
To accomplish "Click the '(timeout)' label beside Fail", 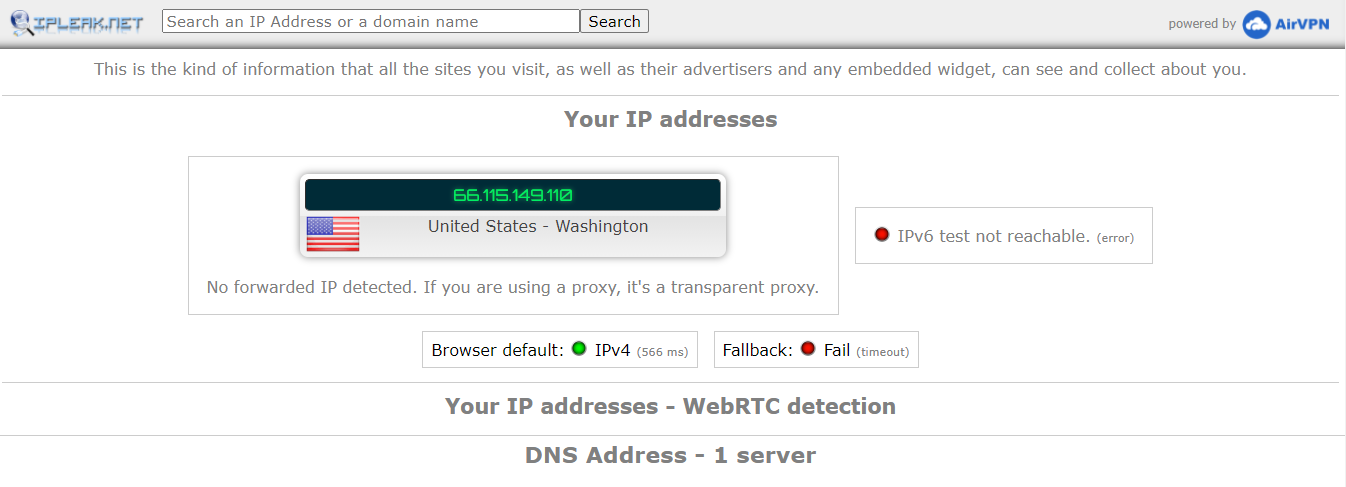I will [x=883, y=351].
